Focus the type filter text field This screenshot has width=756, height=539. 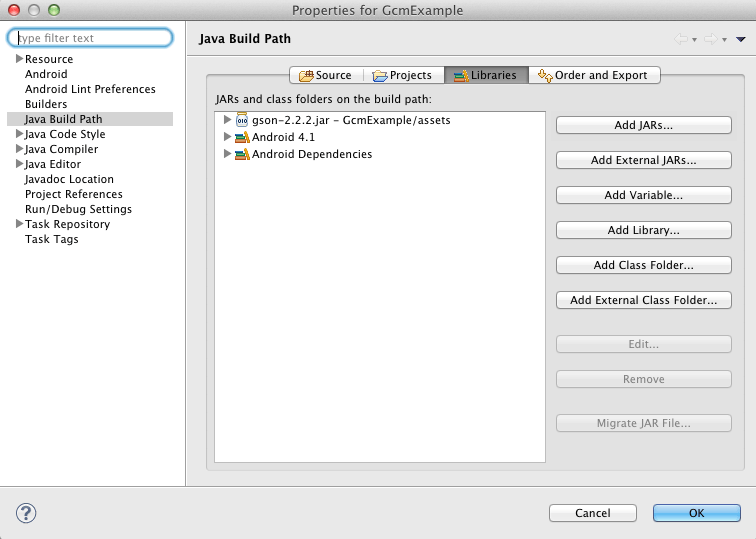pos(92,38)
